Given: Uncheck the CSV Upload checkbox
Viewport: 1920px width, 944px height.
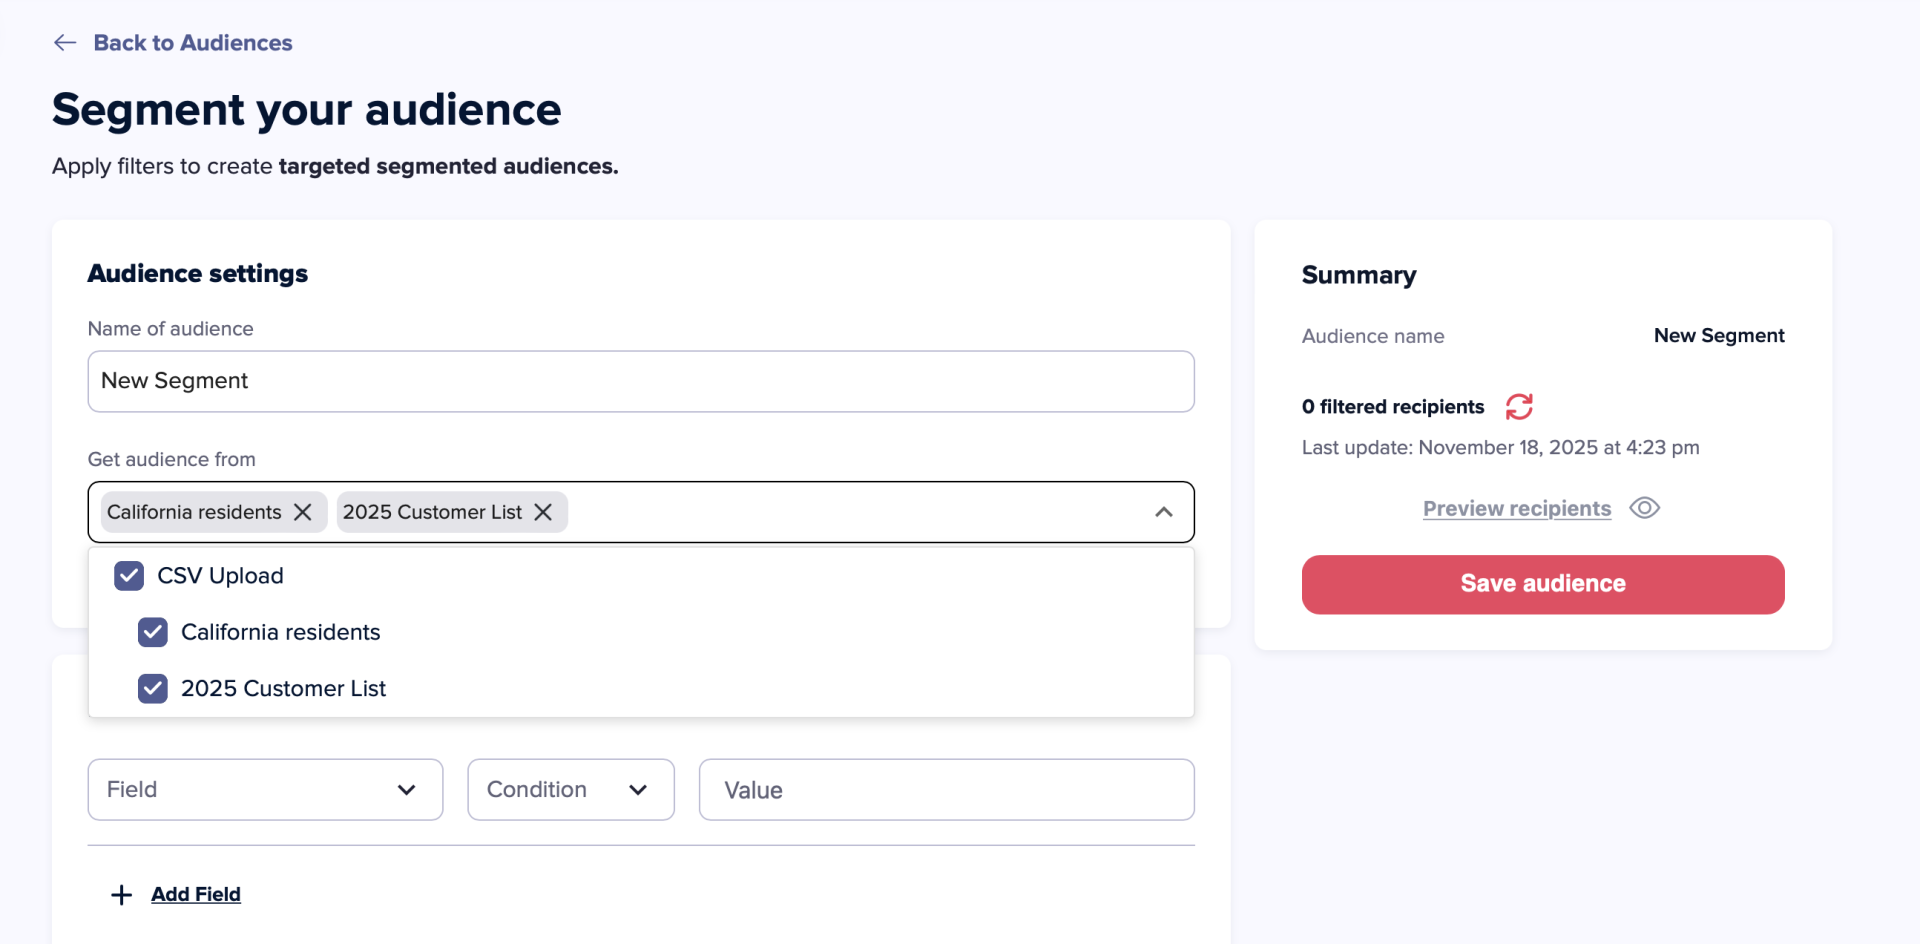Looking at the screenshot, I should [x=129, y=576].
